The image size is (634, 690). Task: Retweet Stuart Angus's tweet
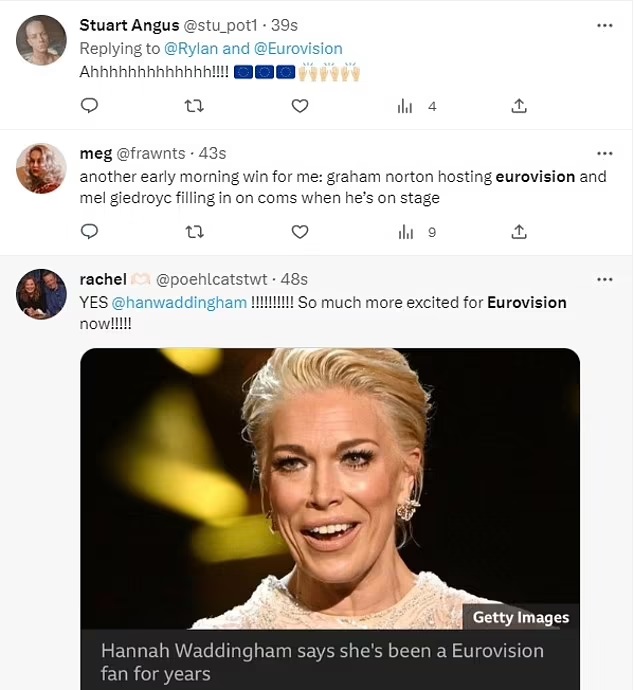pyautogui.click(x=195, y=105)
